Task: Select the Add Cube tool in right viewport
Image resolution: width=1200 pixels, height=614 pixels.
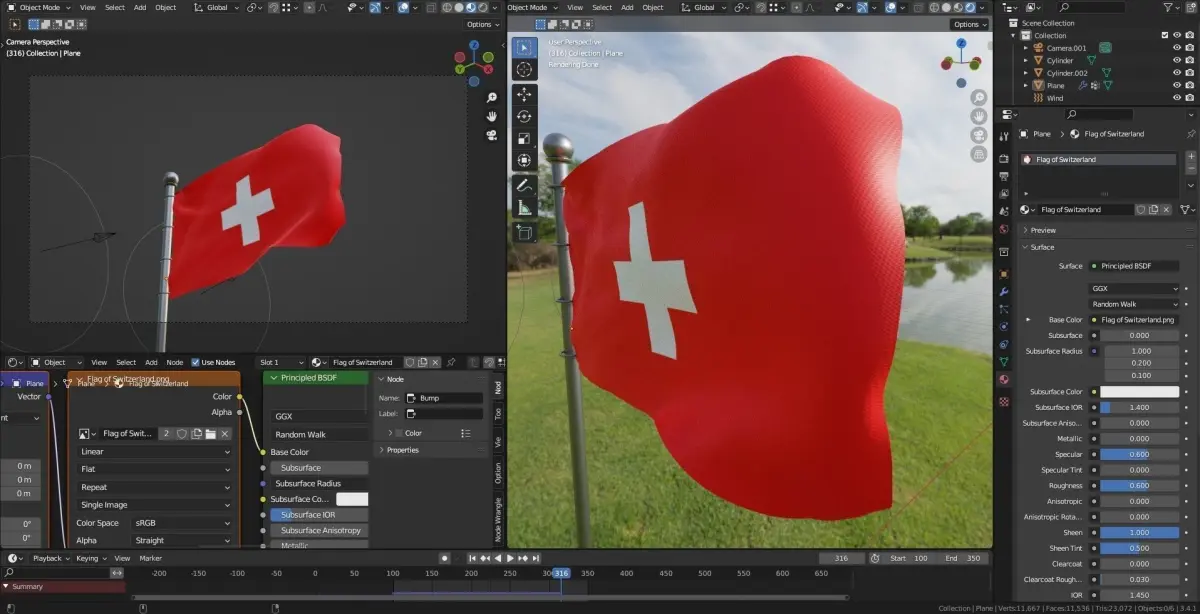Action: point(524,232)
